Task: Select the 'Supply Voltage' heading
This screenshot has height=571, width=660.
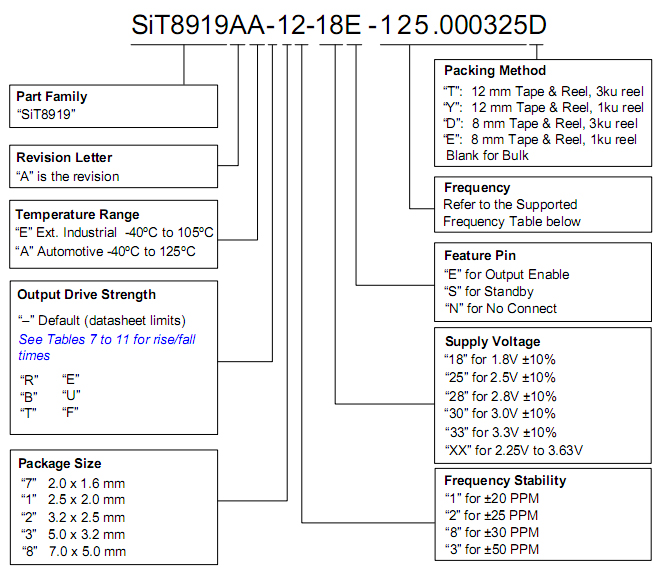Action: (x=492, y=341)
